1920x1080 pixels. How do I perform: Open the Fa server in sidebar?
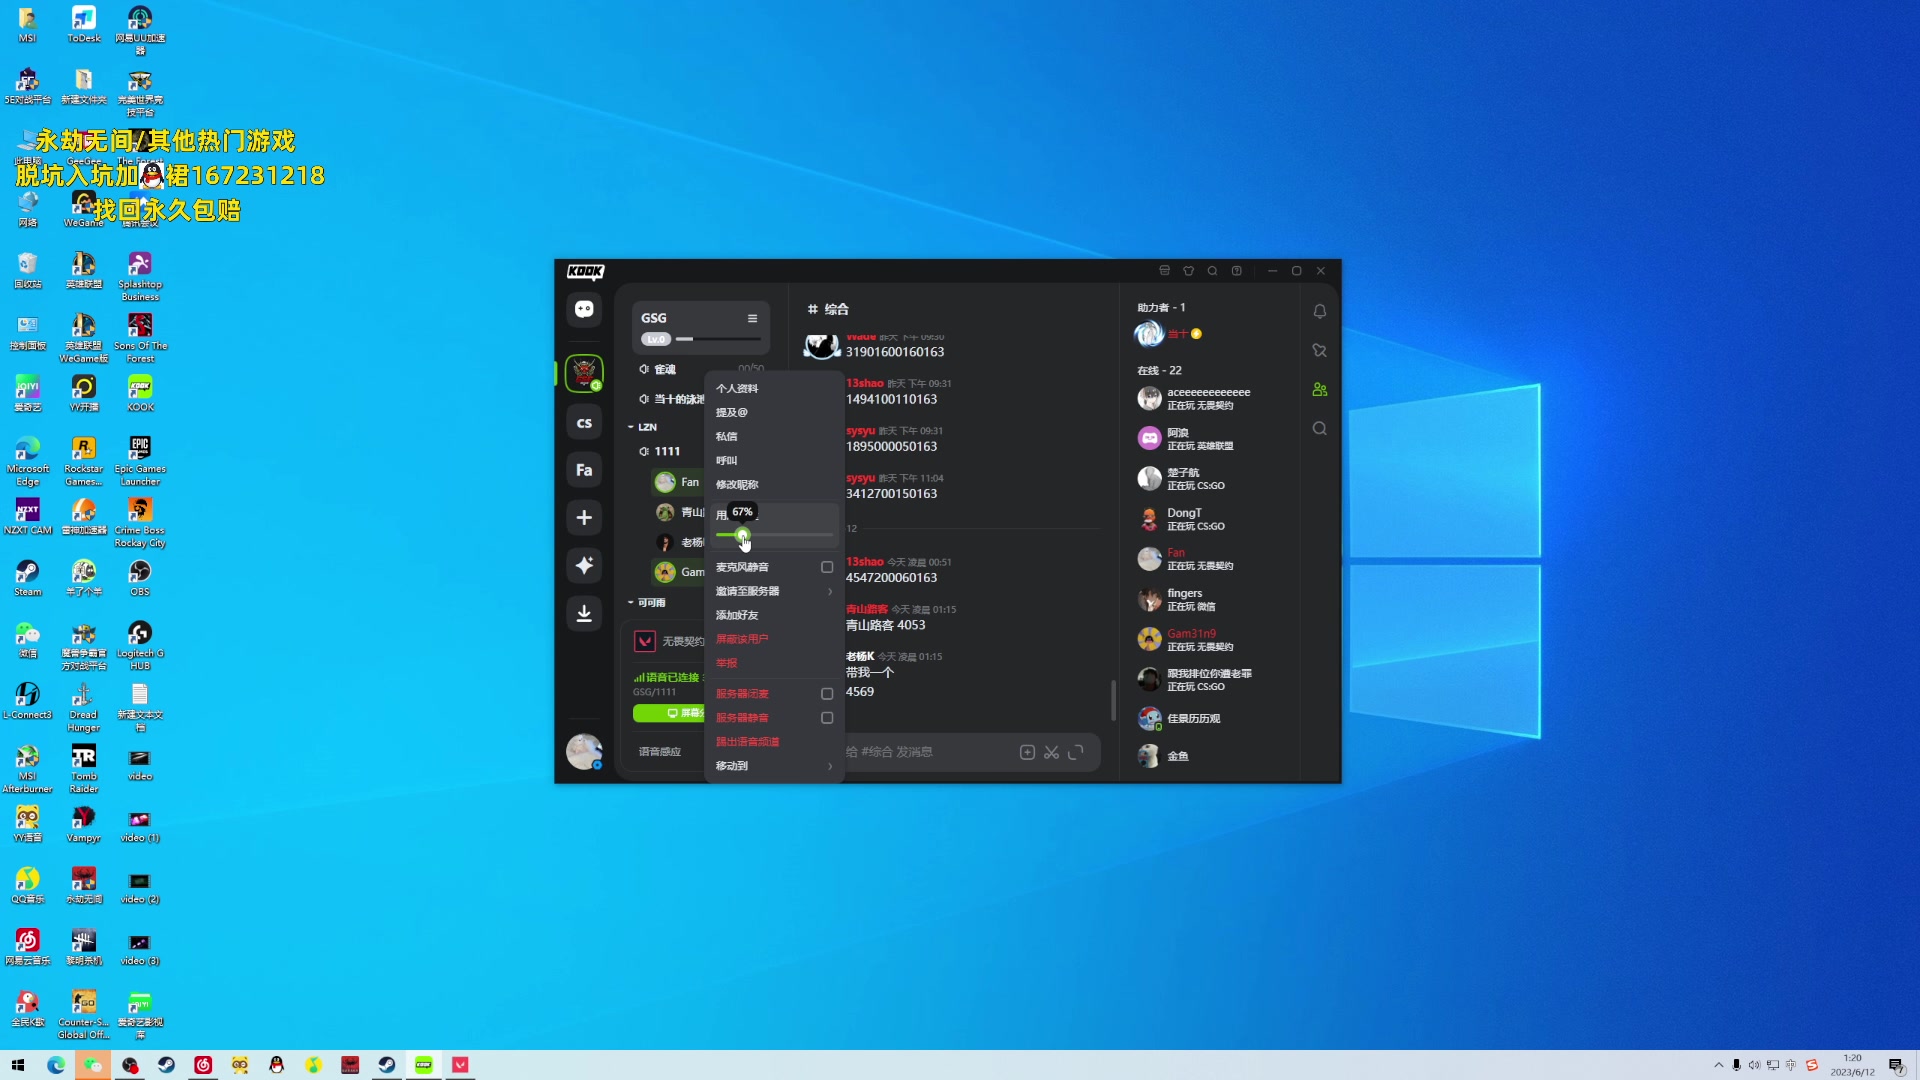click(584, 470)
